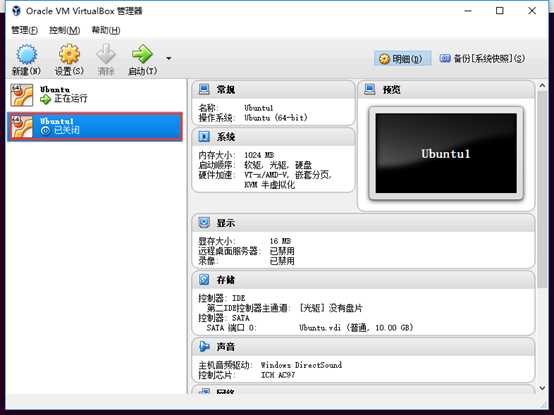Click the General (常规) section icon
The width and height of the screenshot is (554, 415).
pos(204,89)
